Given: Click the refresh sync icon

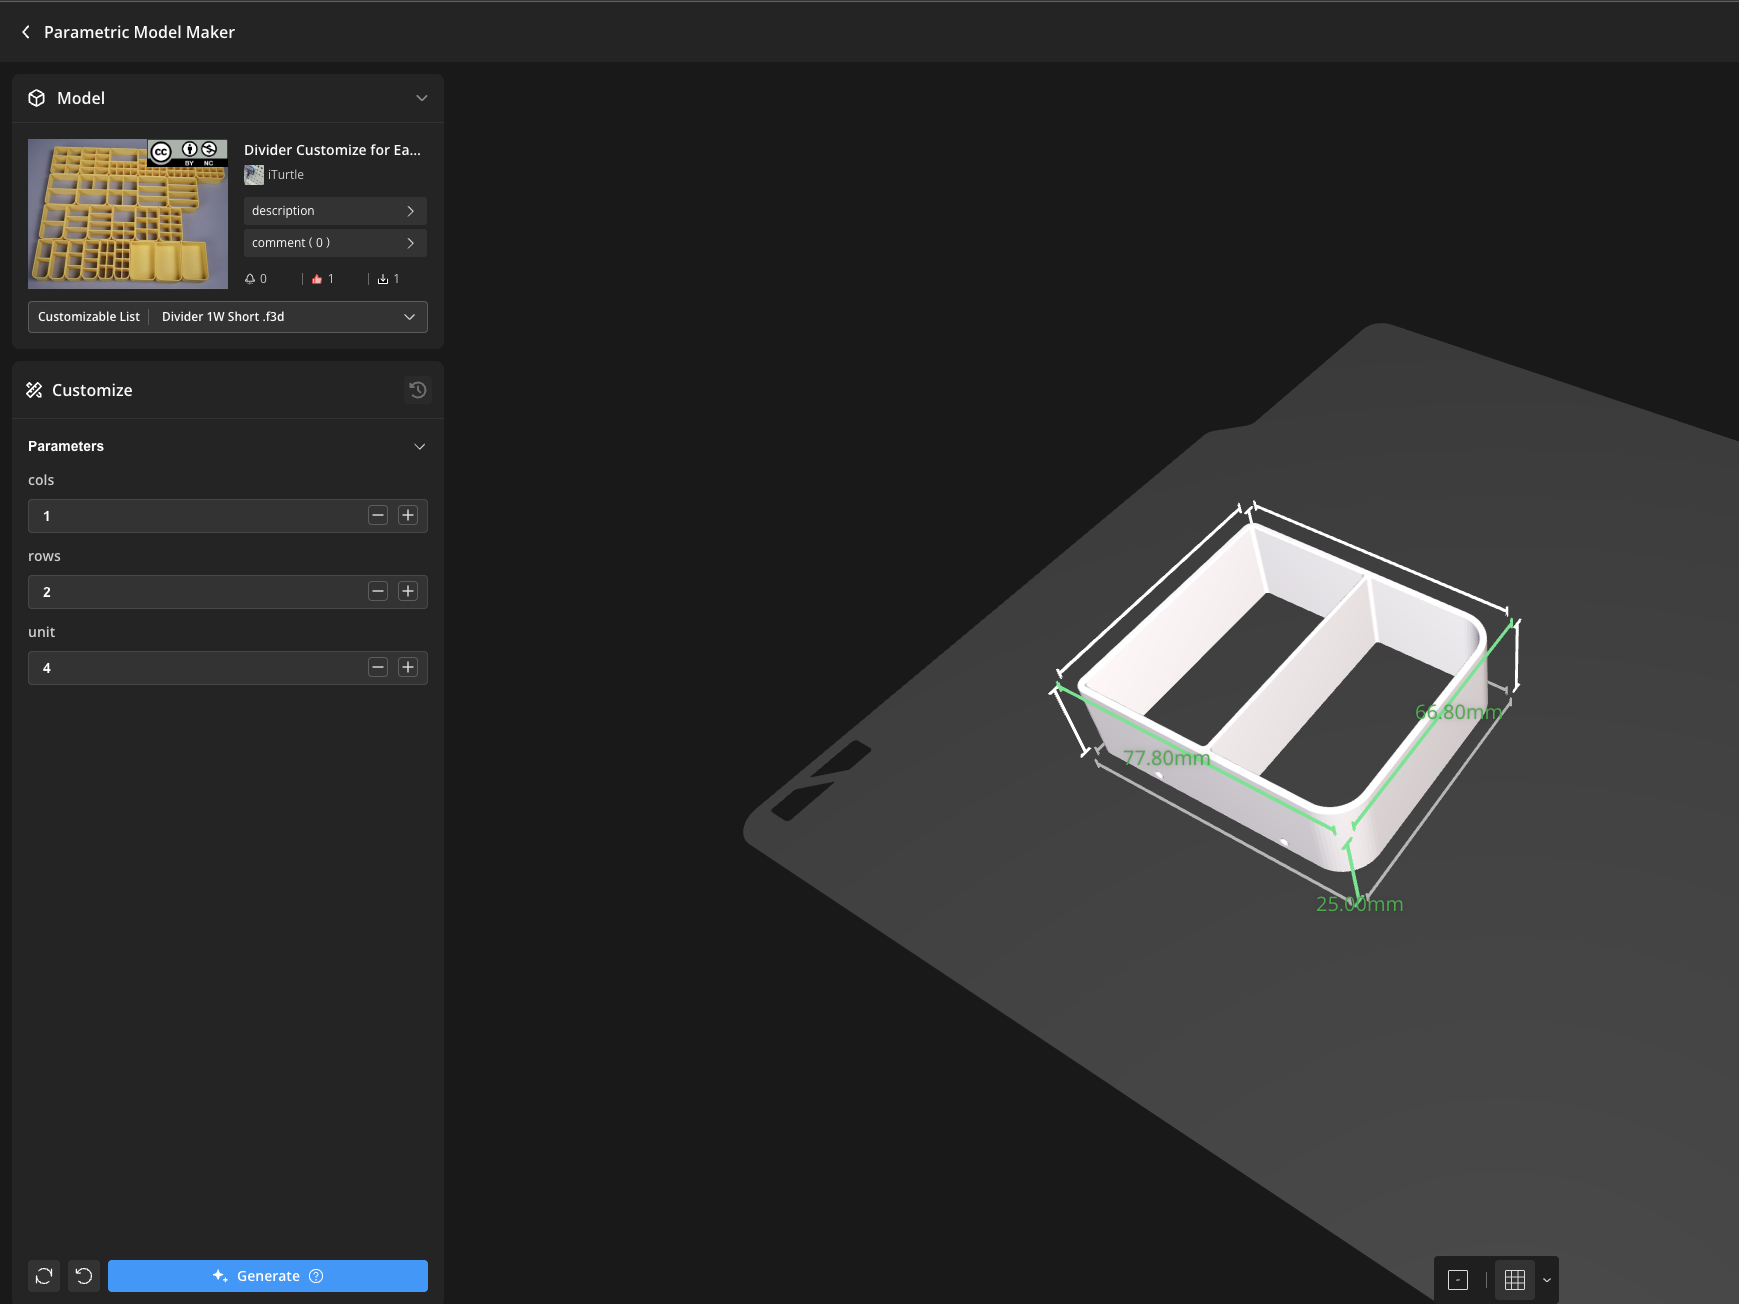Looking at the screenshot, I should pyautogui.click(x=44, y=1276).
